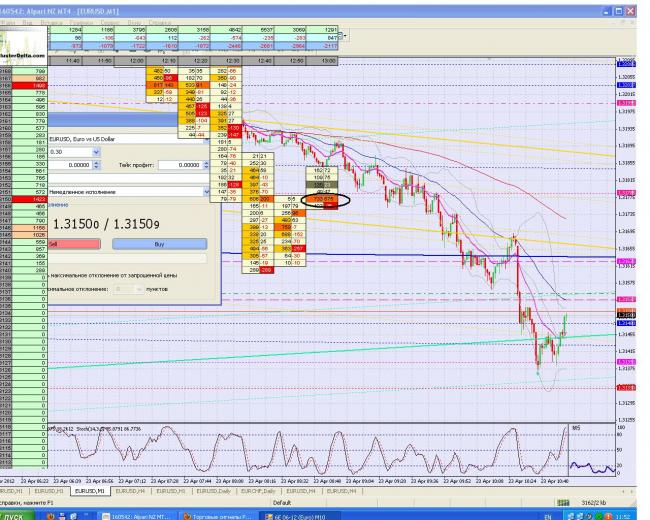Click the stop loss 0.00000 stepper arrows
This screenshot has width=650, height=520.
tap(96, 165)
